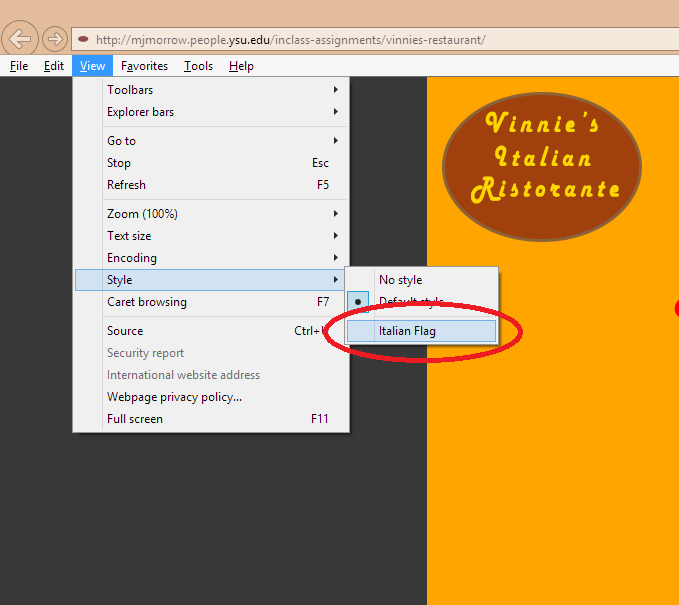Select Full screen menu entry
The width and height of the screenshot is (679, 605).
[135, 419]
